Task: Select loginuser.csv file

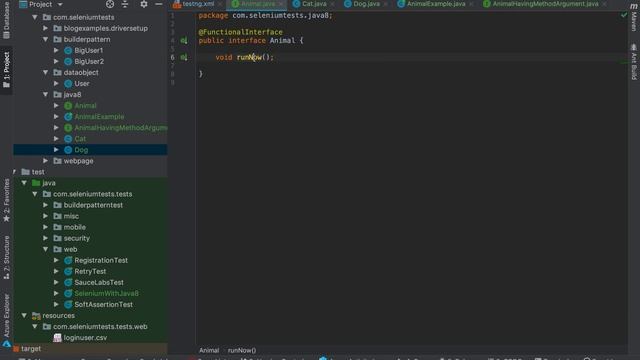Action: coord(85,338)
